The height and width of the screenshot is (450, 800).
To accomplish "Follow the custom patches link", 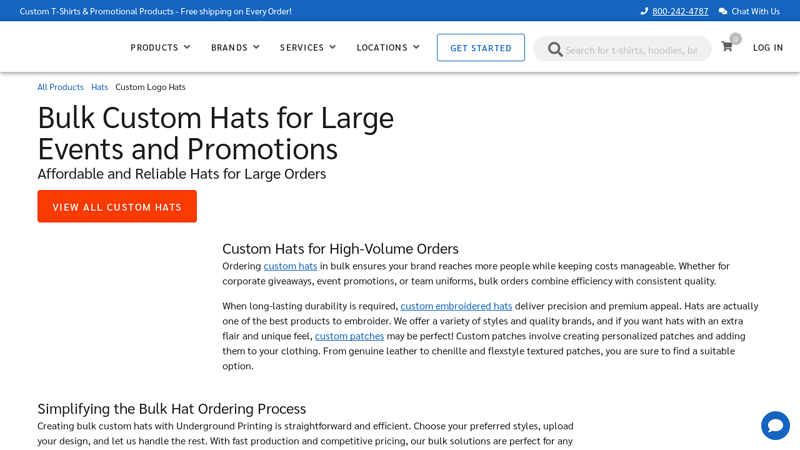I will tap(349, 336).
